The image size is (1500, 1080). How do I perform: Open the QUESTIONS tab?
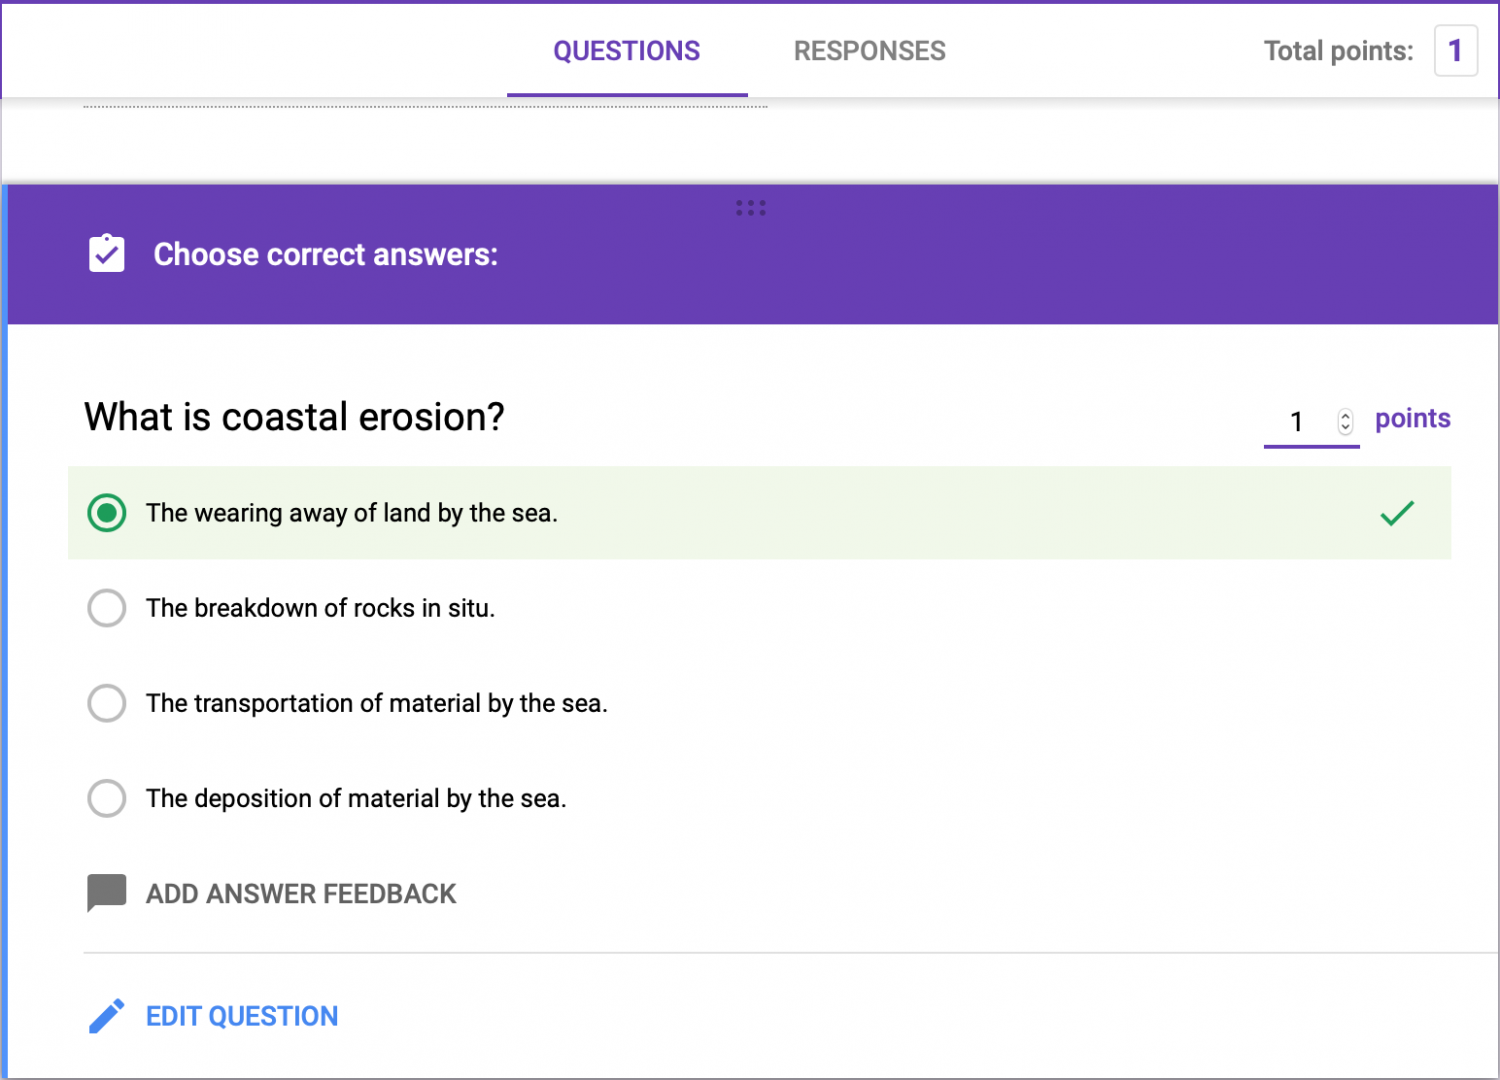627,50
